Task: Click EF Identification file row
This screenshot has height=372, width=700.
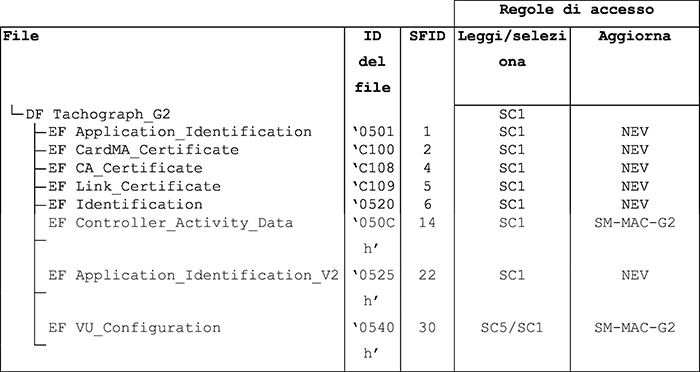Action: click(125, 204)
